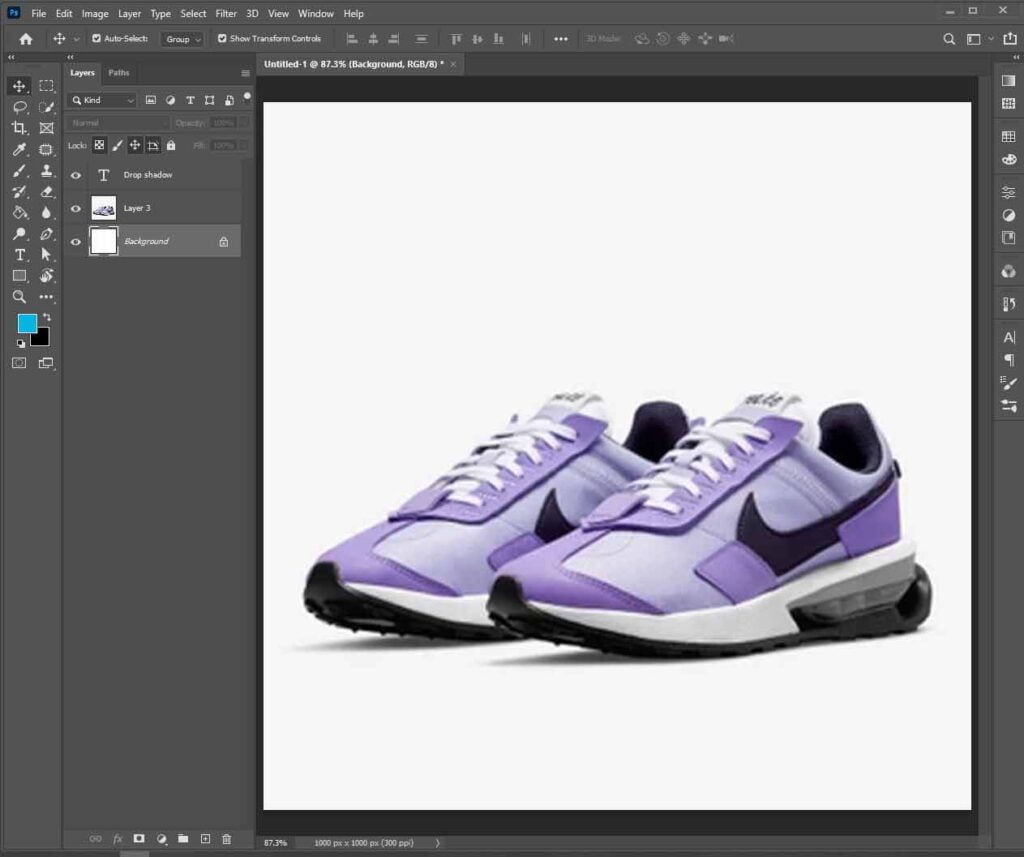Viewport: 1024px width, 857px height.
Task: Open the File menu
Action: pos(39,13)
